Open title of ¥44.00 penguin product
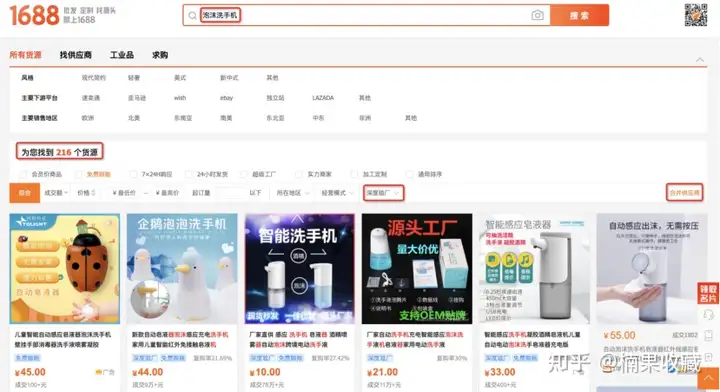The image size is (720, 392). point(180,340)
